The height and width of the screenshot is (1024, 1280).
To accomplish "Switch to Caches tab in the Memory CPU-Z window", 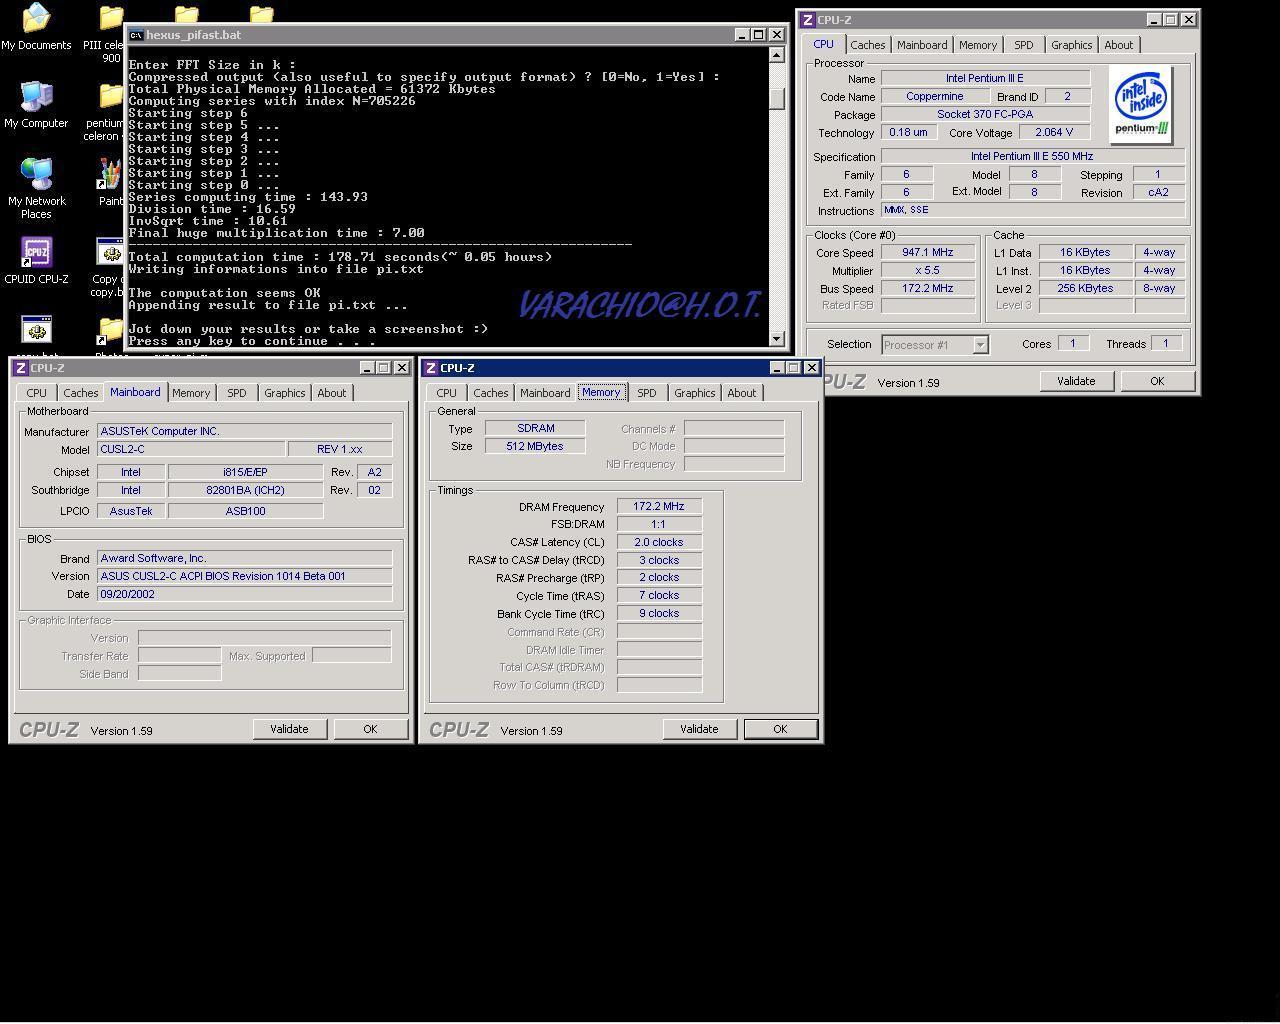I will point(490,393).
